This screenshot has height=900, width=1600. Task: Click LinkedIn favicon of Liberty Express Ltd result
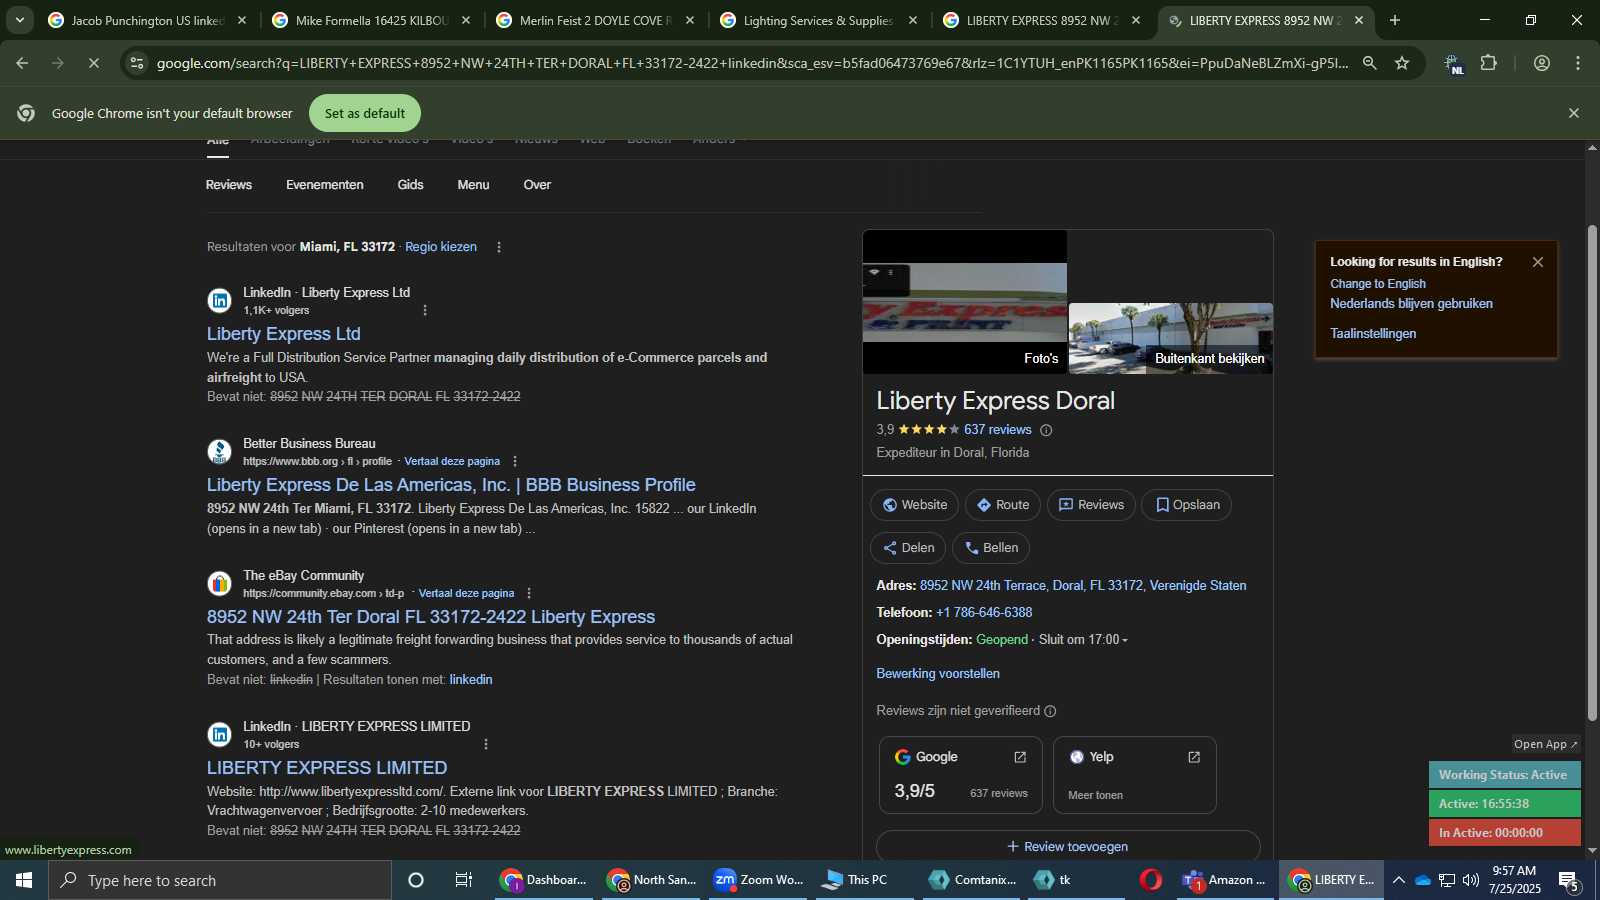tap(220, 301)
